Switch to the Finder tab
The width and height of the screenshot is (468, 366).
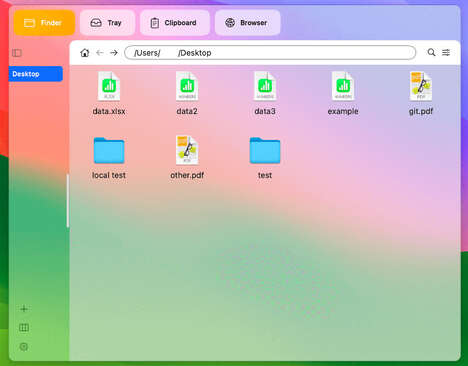44,23
